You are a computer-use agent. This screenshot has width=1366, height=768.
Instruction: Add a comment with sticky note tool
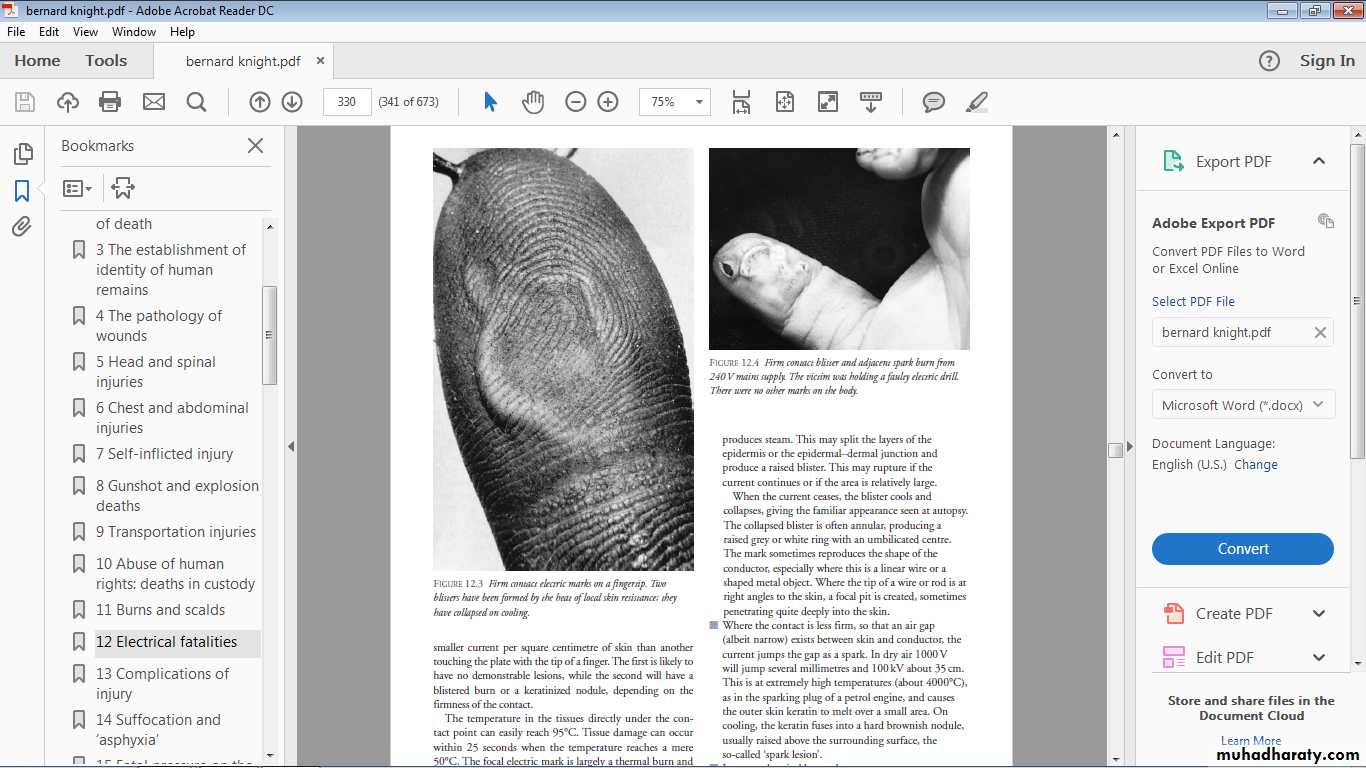(x=934, y=102)
